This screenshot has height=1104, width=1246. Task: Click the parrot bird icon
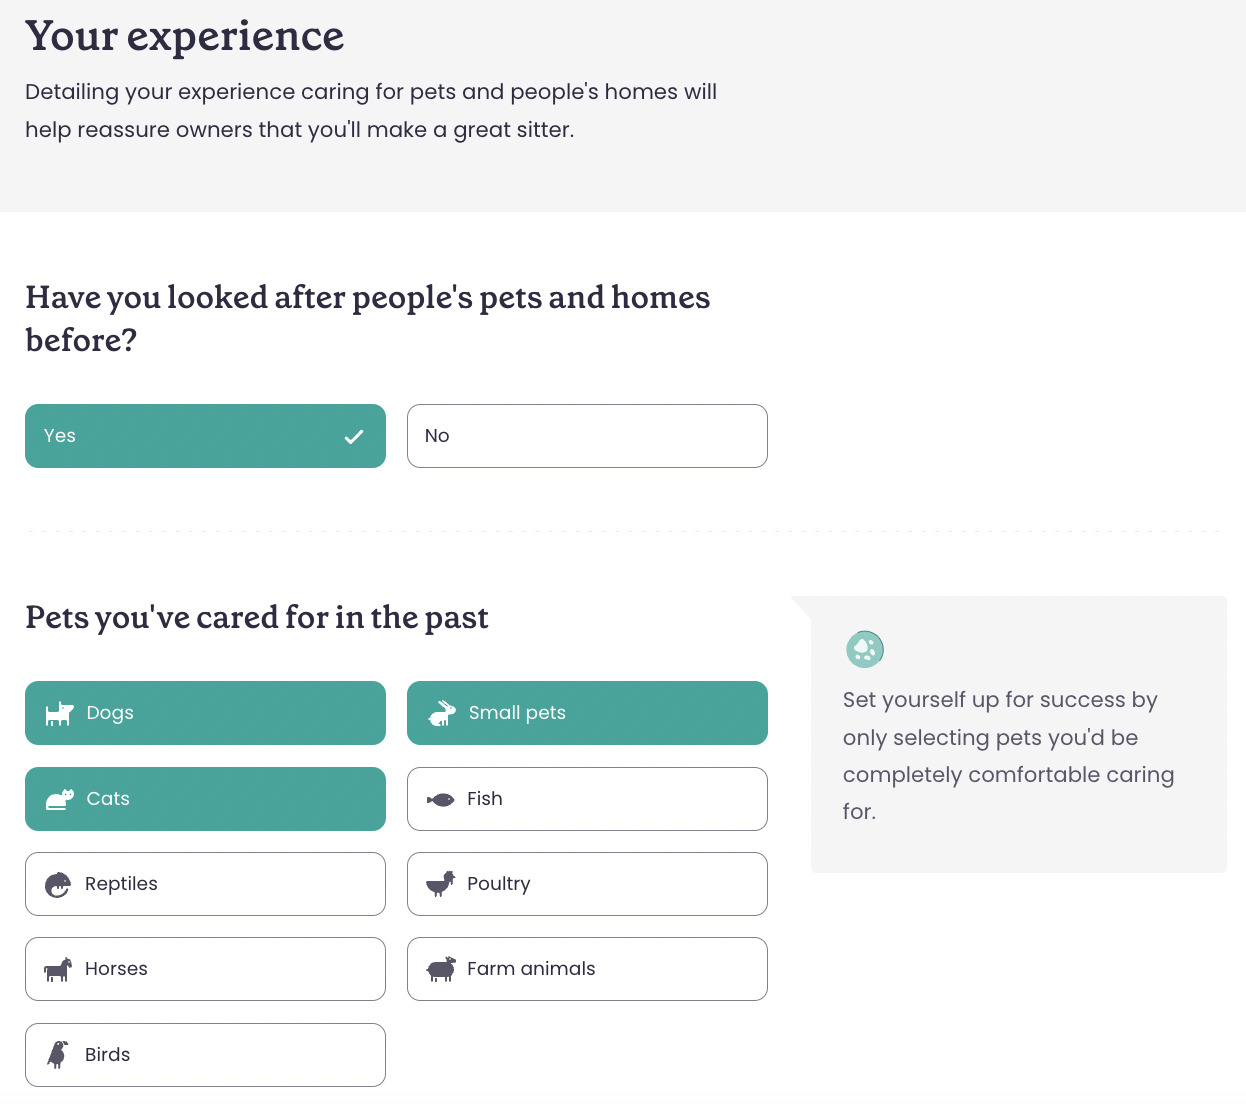58,1055
